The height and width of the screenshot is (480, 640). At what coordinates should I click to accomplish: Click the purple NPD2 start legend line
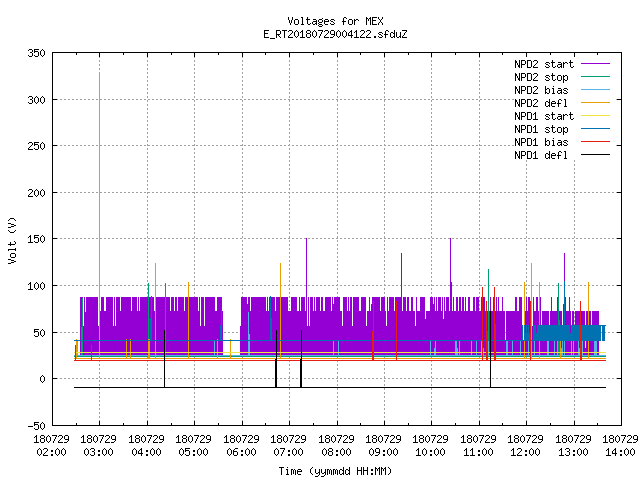tap(595, 64)
